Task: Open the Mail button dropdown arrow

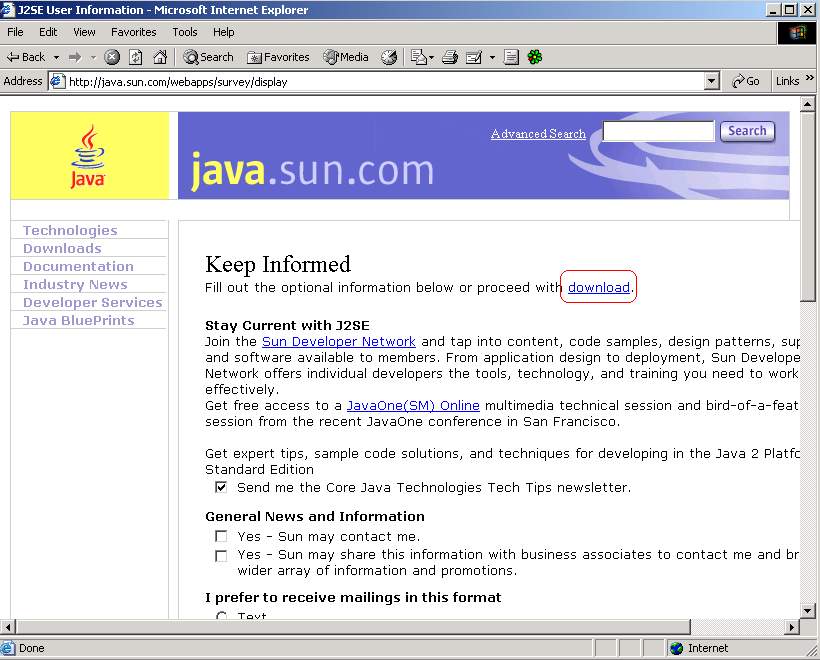Action: pos(431,57)
